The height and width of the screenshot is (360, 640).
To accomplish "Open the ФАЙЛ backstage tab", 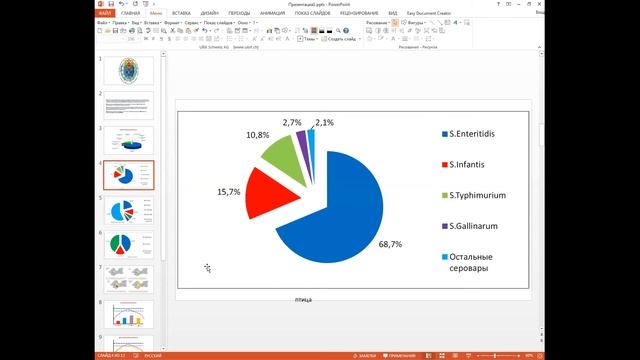I will point(105,13).
